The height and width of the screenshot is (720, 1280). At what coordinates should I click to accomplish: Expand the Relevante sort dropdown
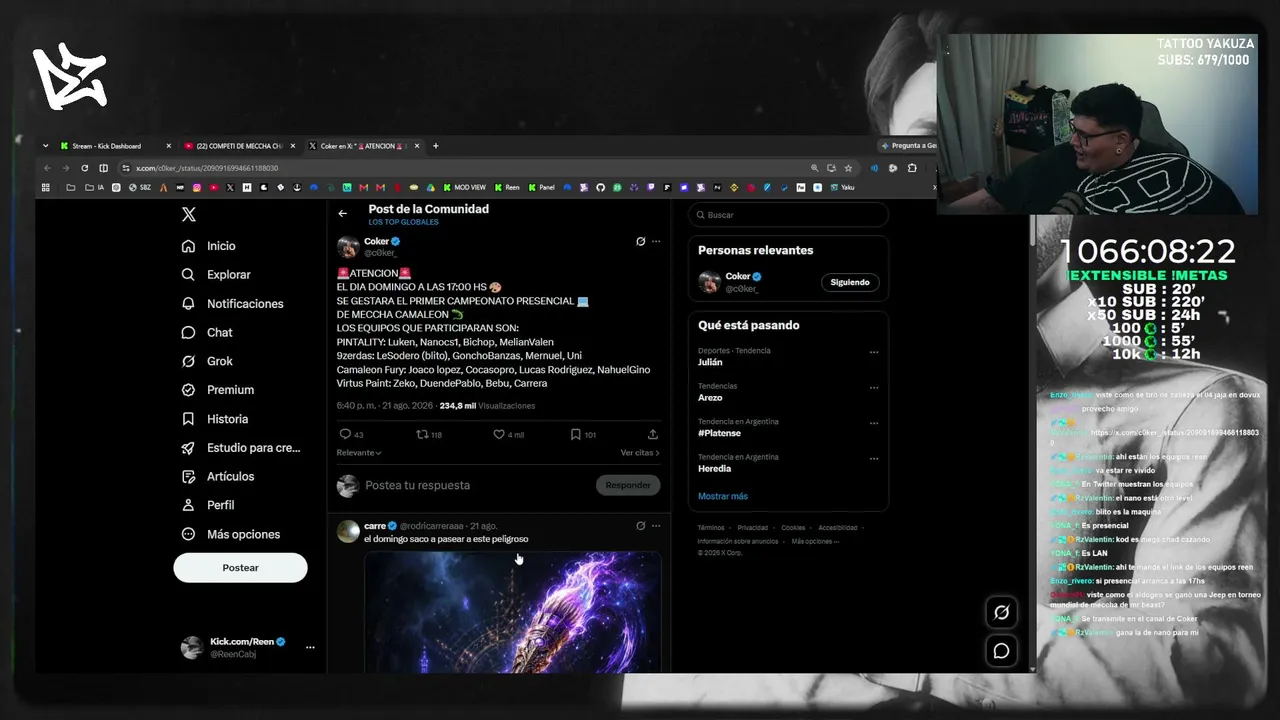(359, 453)
